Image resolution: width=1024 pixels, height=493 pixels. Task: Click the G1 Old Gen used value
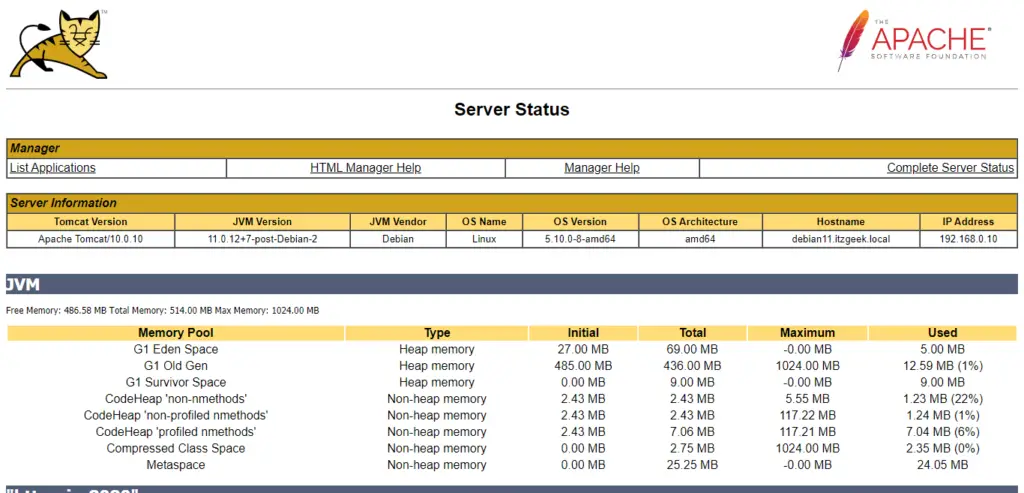[942, 366]
